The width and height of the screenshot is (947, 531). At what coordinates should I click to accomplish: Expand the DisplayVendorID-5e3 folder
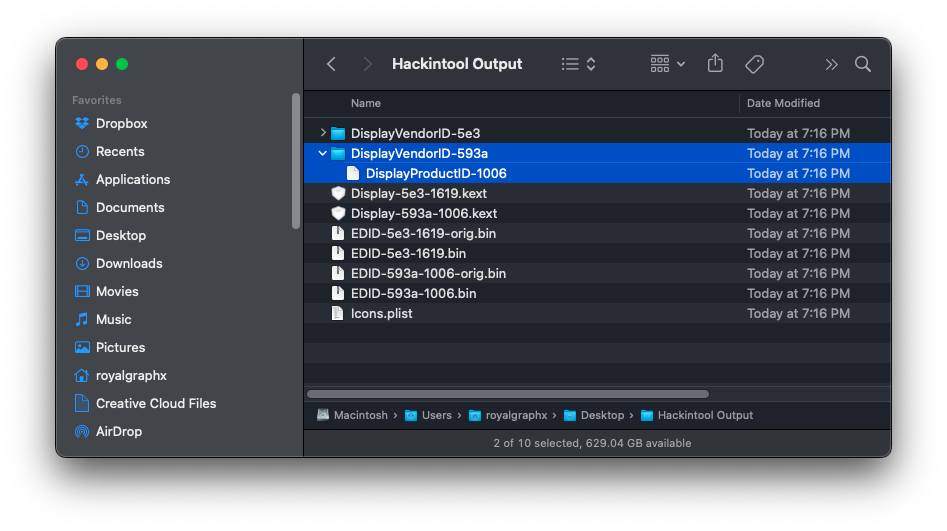322,133
